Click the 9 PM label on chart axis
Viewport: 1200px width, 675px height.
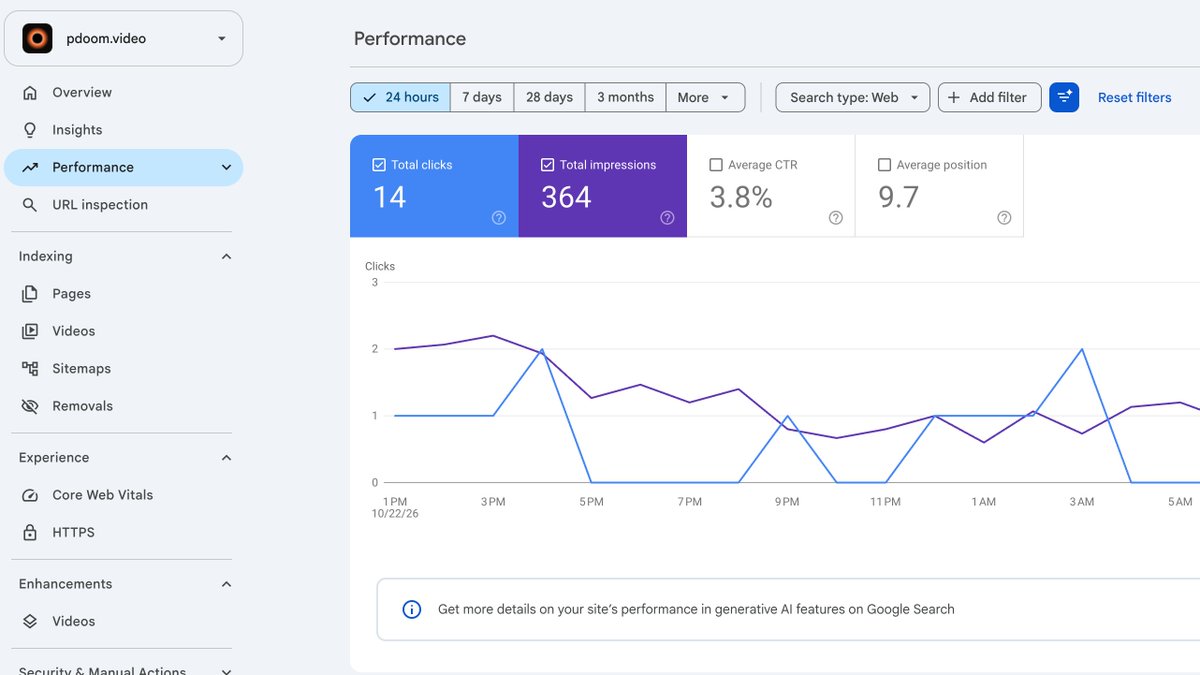coord(787,502)
